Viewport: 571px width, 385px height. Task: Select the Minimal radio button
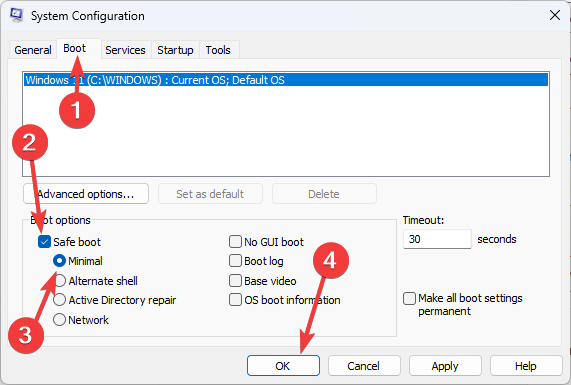[59, 261]
